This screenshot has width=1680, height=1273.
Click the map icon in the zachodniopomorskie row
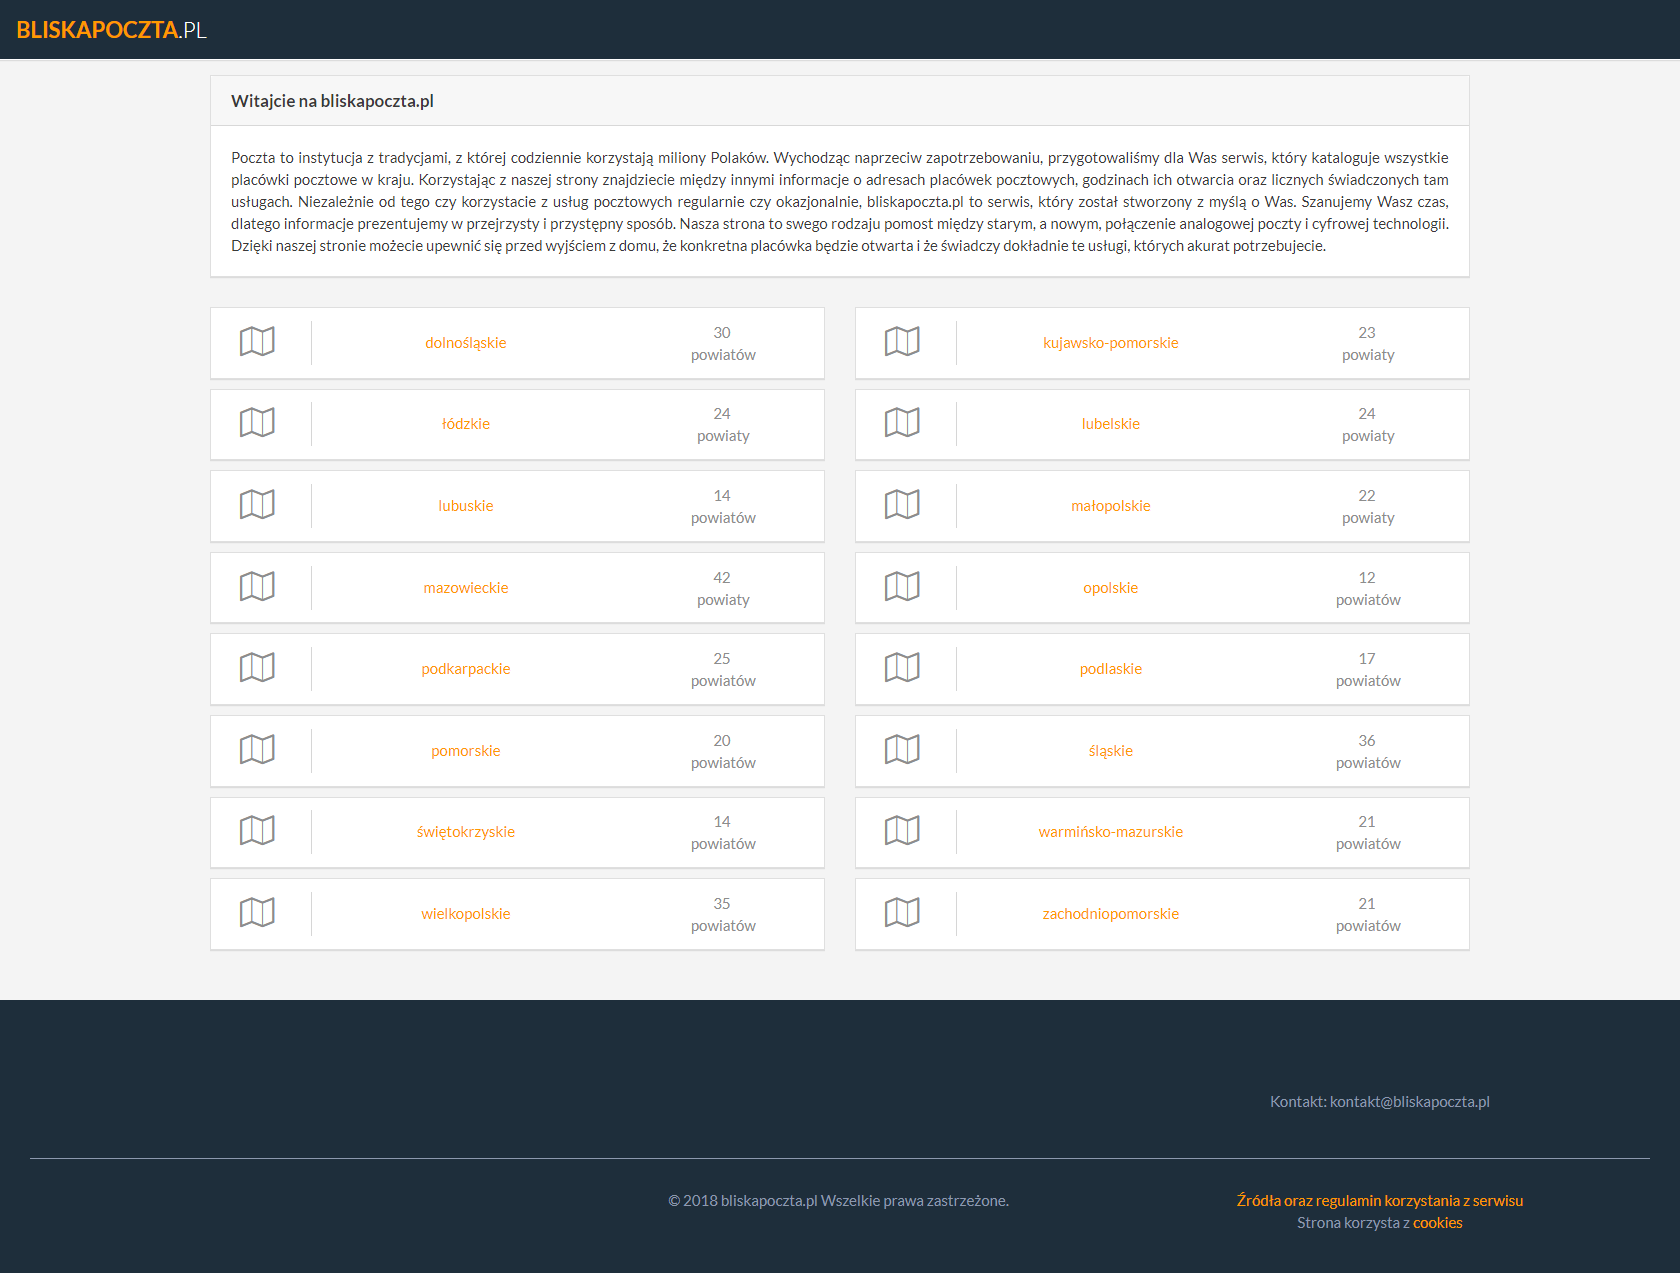(902, 913)
